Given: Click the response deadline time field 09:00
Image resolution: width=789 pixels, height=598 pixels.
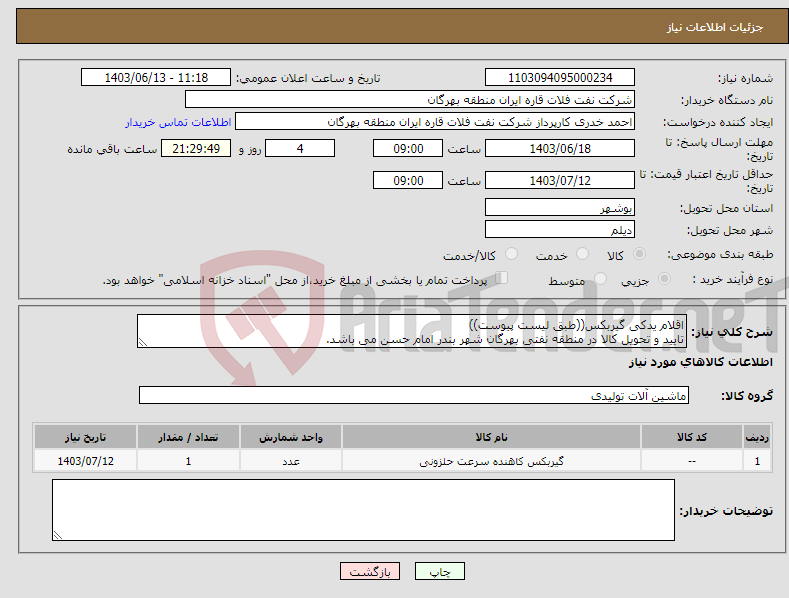Looking at the screenshot, I should point(408,148).
